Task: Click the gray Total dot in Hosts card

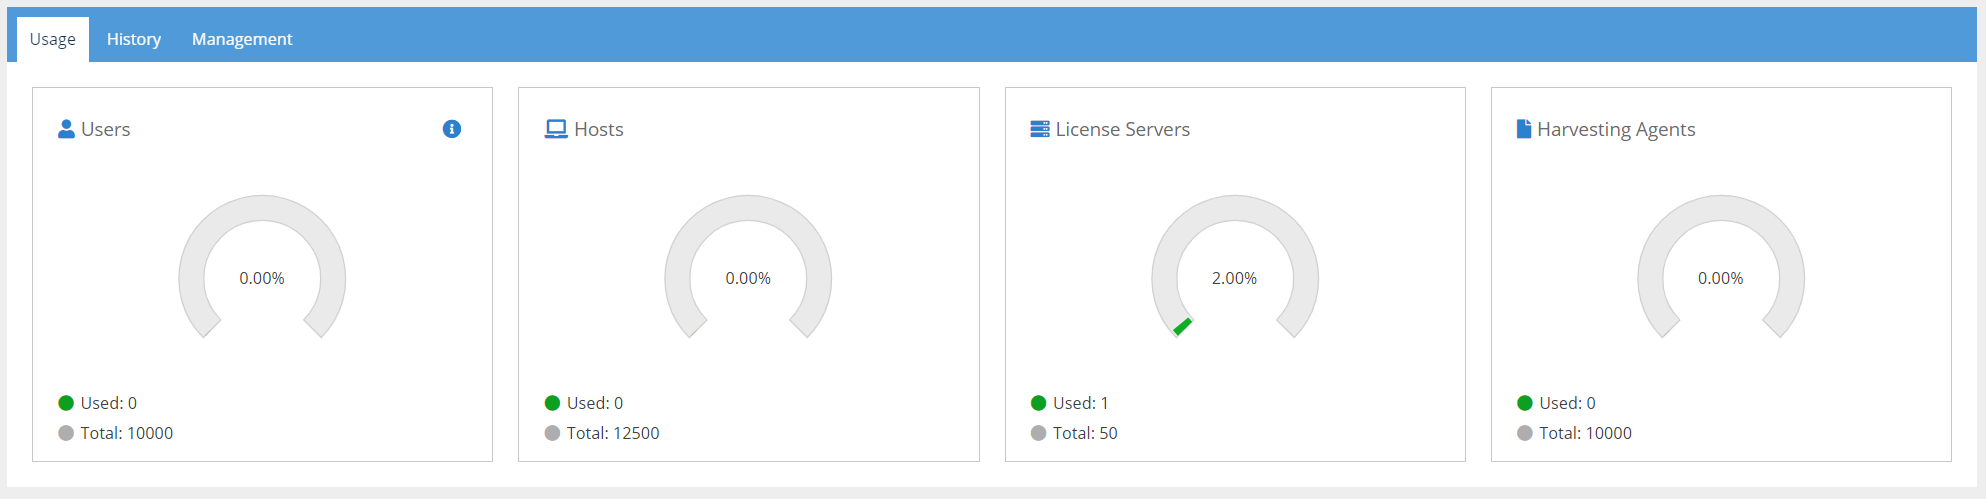Action: tap(552, 433)
